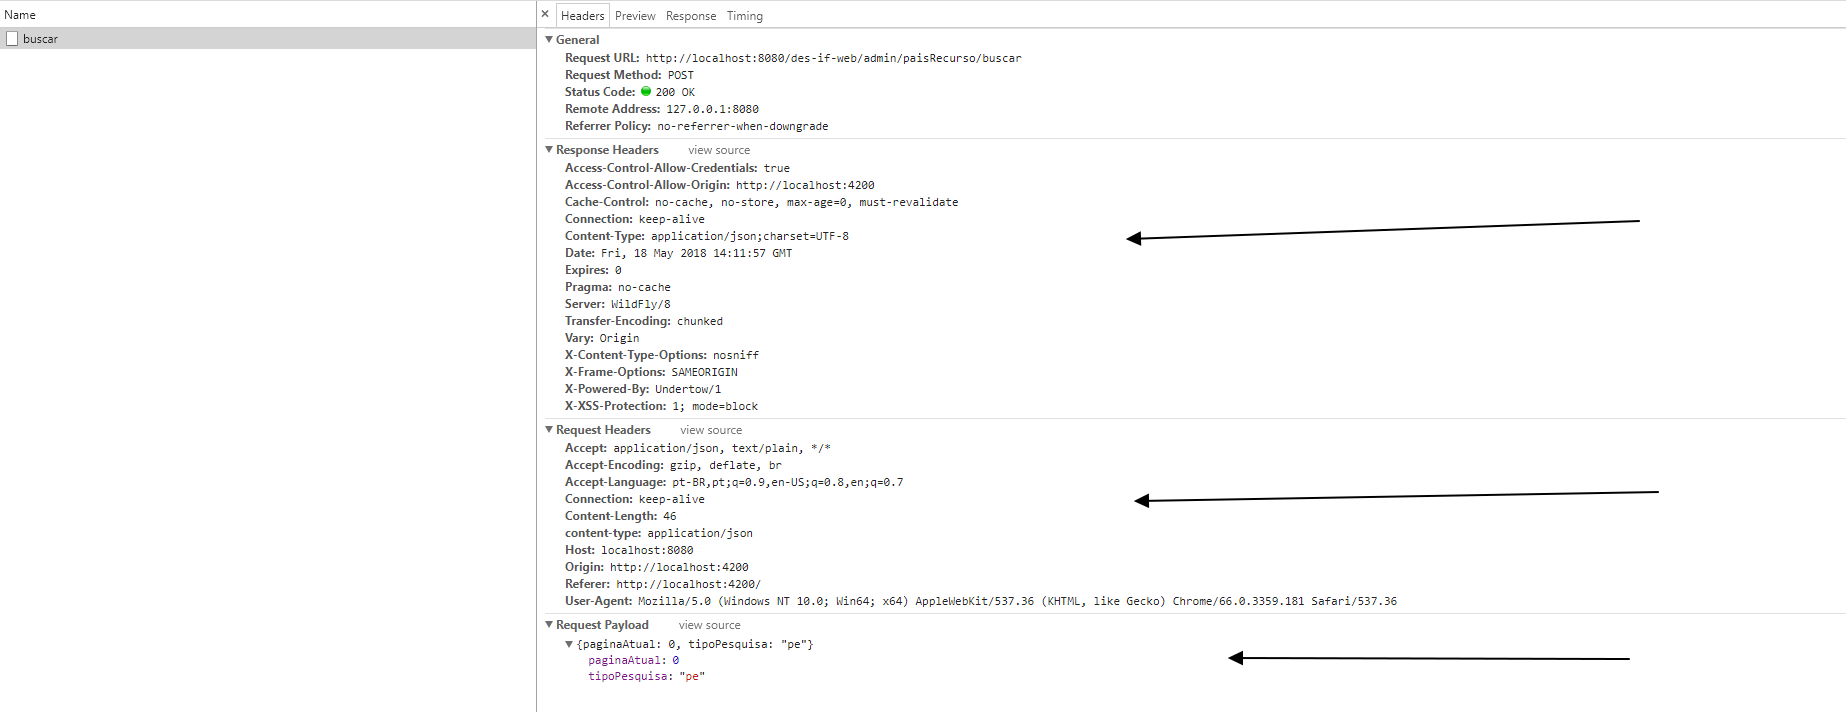Collapse the Request Headers section
Viewport: 1846px width, 712px height.
coord(549,429)
